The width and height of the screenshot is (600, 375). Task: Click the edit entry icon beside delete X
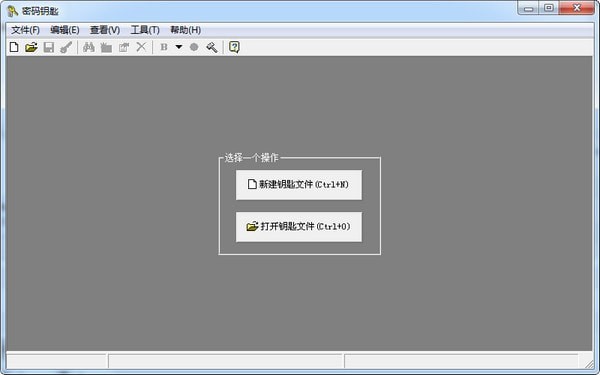(x=124, y=47)
